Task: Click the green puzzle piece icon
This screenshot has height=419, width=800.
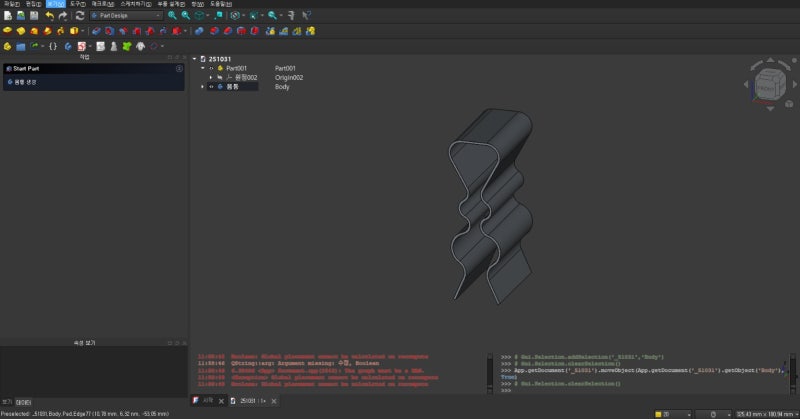Action: click(x=127, y=46)
